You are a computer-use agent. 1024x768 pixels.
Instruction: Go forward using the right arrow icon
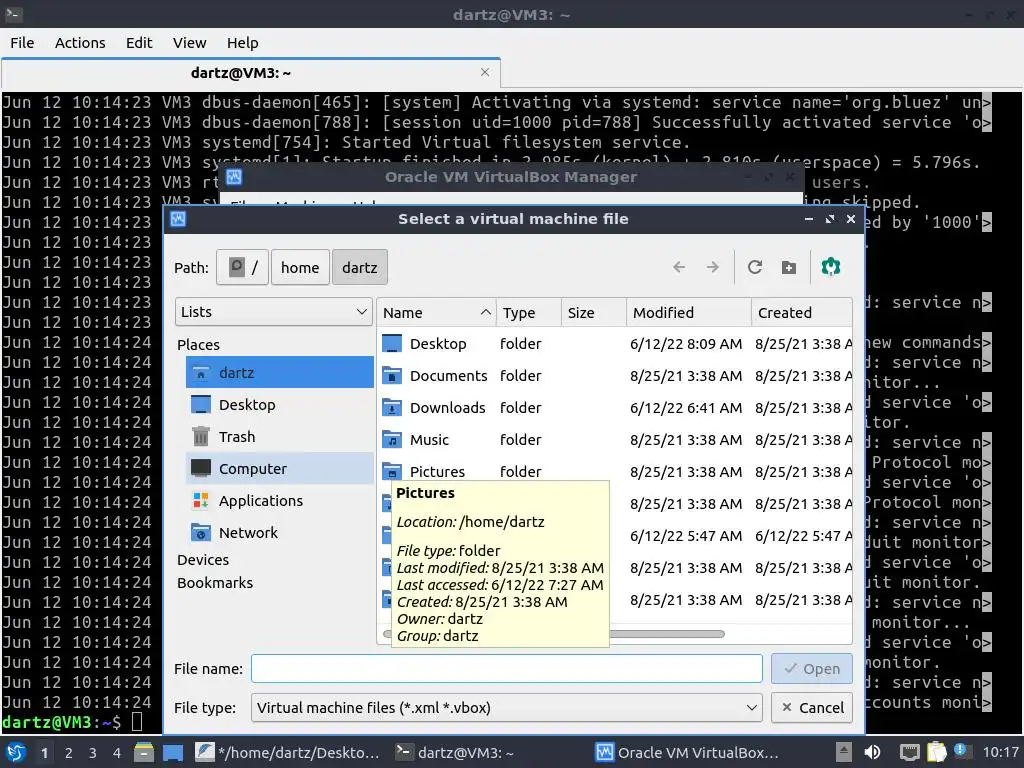712,267
